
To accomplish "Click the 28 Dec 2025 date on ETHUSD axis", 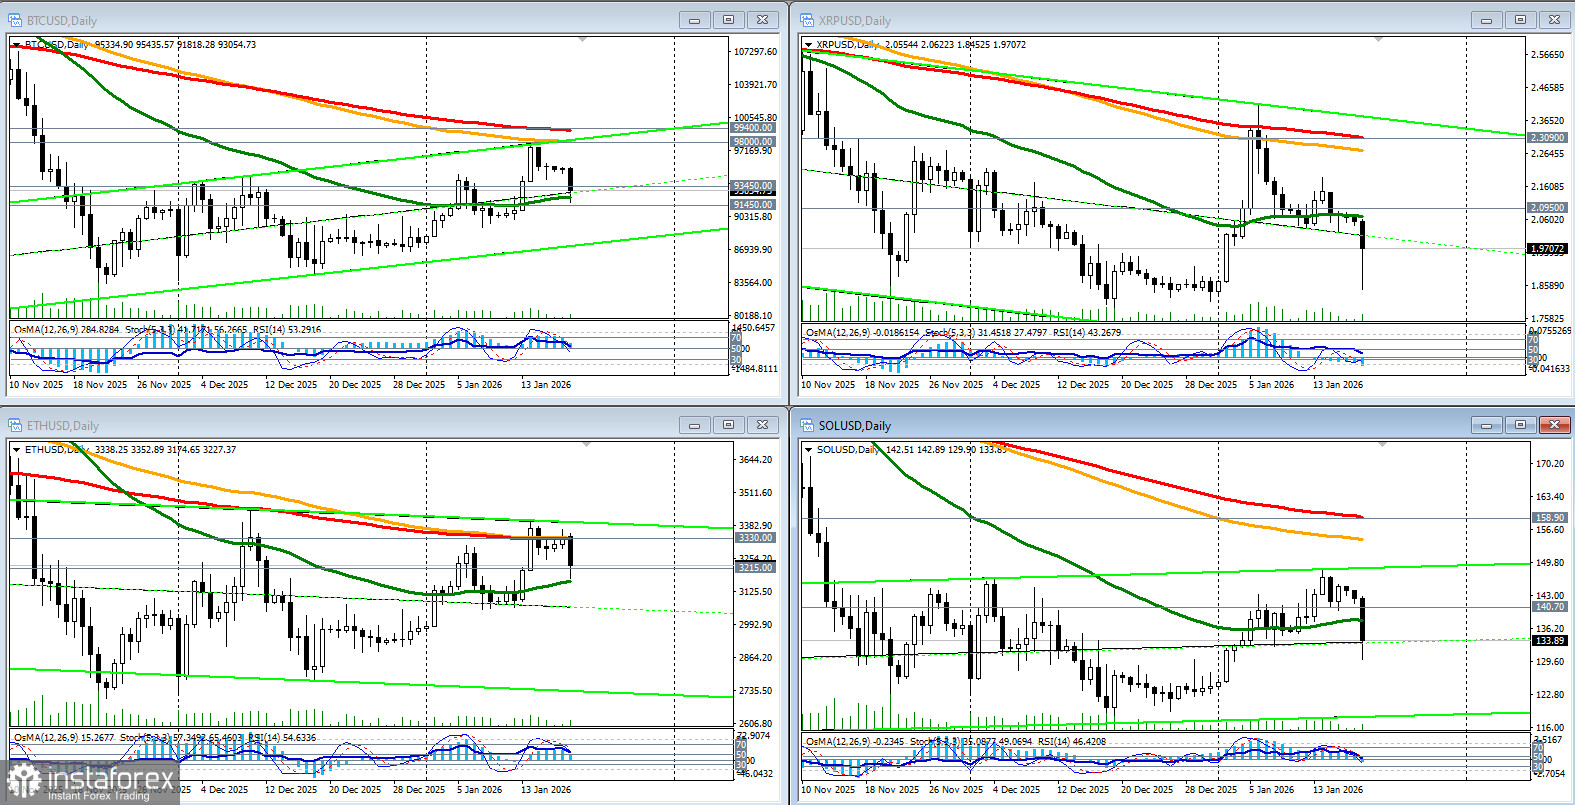I will coord(419,790).
